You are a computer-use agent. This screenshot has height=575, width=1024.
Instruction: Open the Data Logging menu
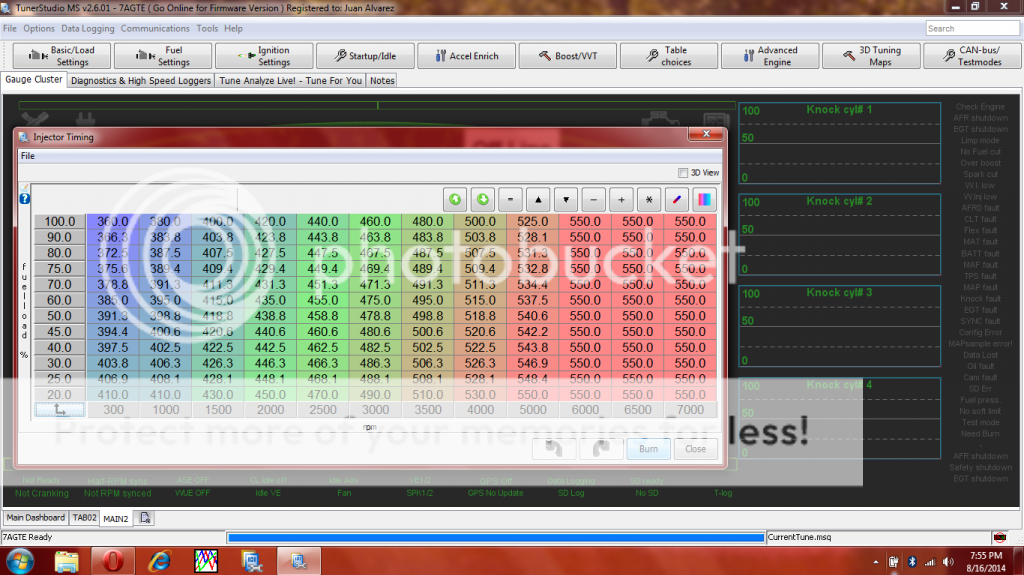pyautogui.click(x=87, y=29)
